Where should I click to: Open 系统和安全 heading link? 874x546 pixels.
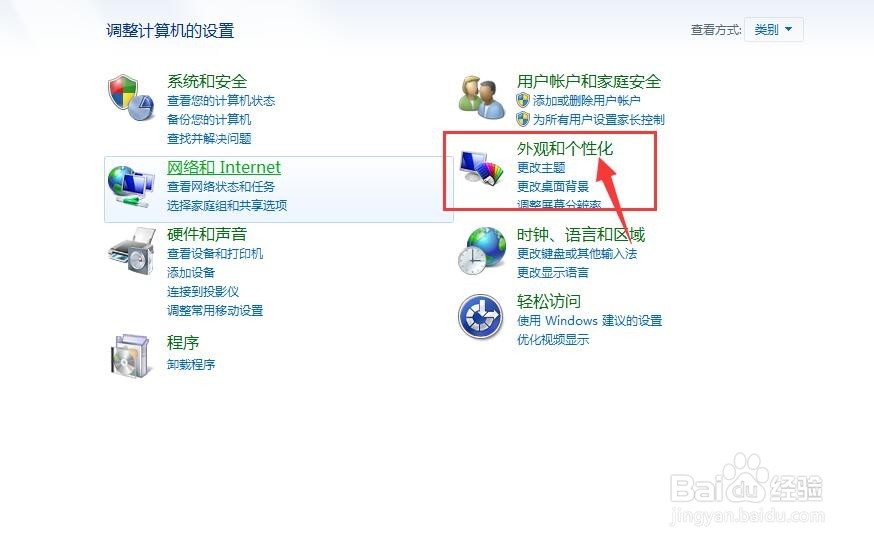[207, 81]
